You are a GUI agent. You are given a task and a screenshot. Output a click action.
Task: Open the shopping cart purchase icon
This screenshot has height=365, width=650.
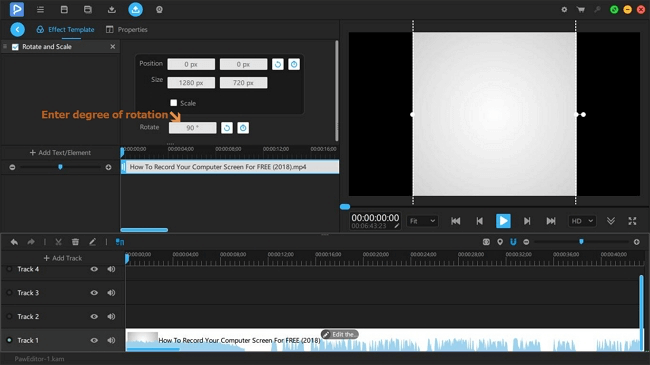coord(581,10)
